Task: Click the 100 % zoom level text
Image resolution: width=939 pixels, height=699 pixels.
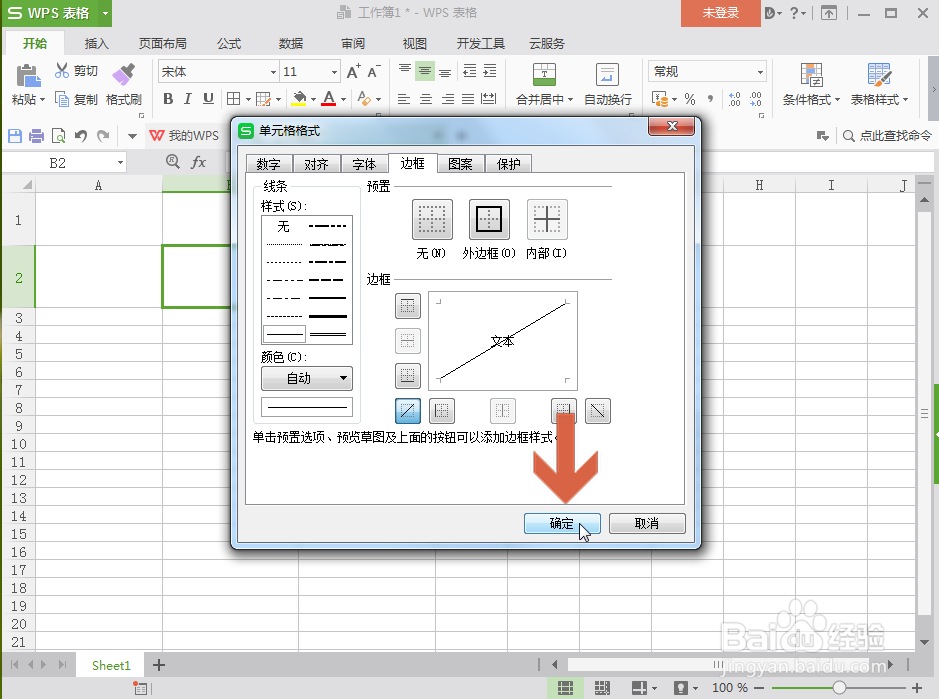Action: (729, 688)
